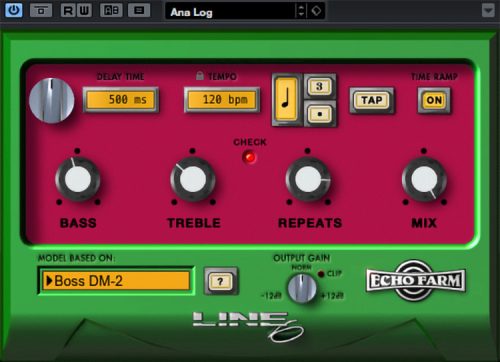Step presets with the up/down arrows

(x=301, y=11)
